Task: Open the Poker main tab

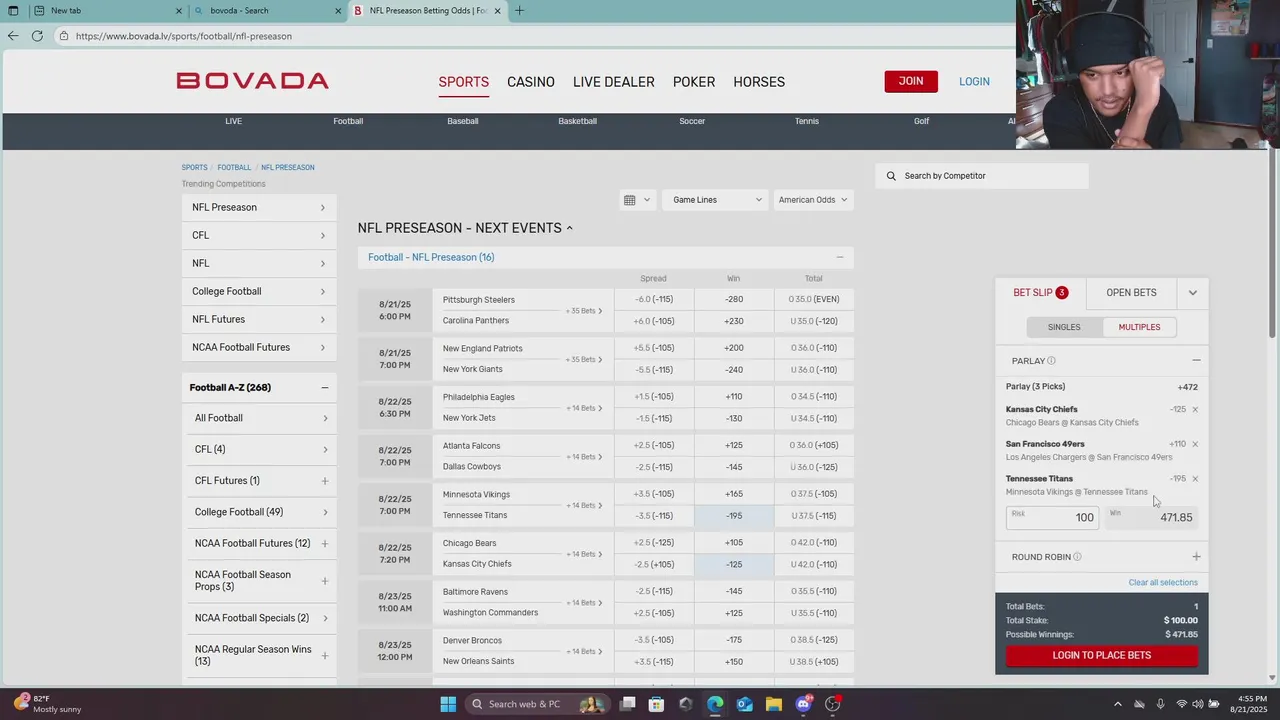Action: click(x=694, y=82)
